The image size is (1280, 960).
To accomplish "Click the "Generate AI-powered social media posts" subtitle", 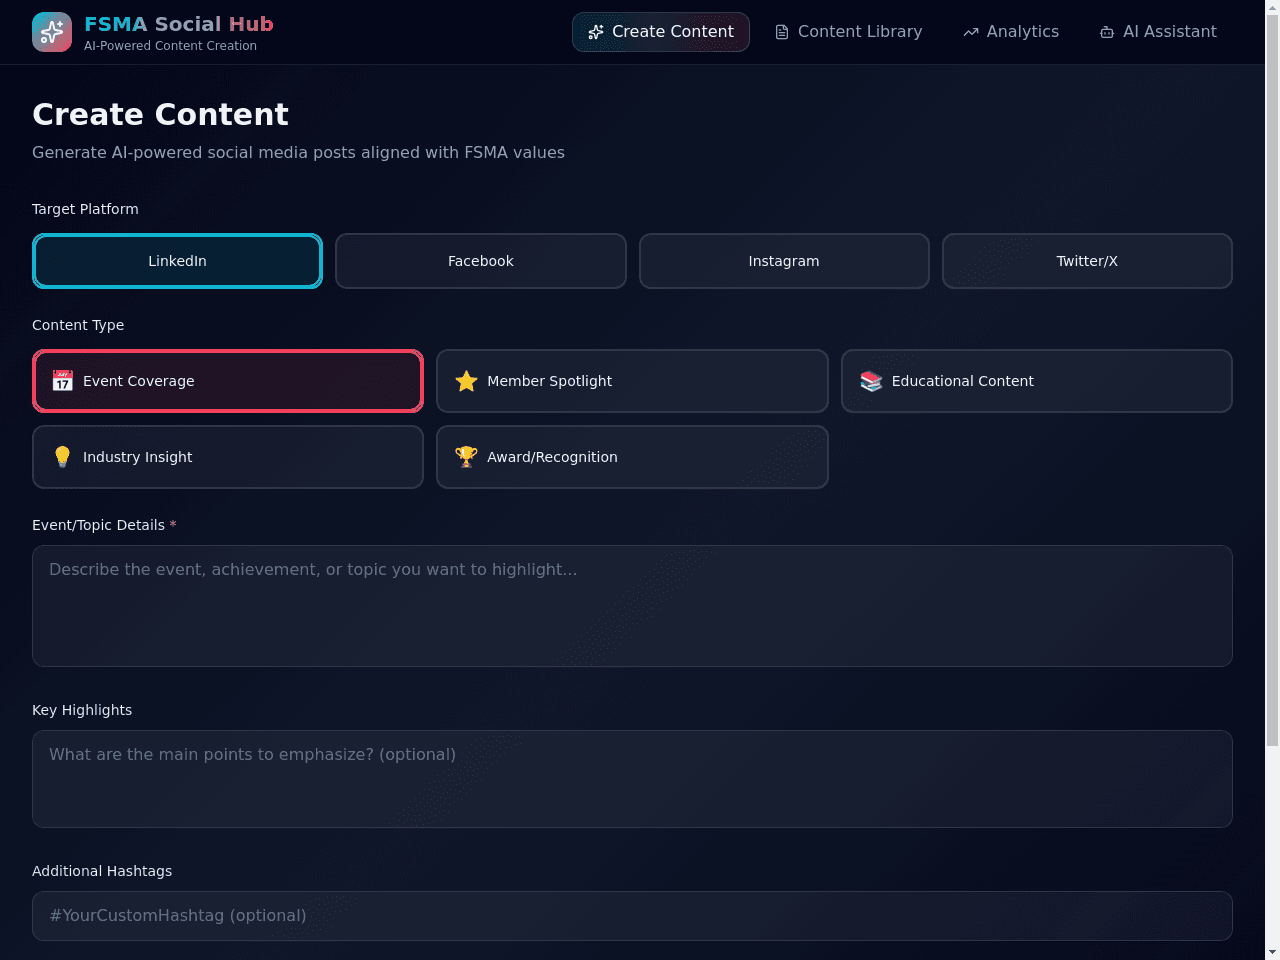I will click(298, 152).
